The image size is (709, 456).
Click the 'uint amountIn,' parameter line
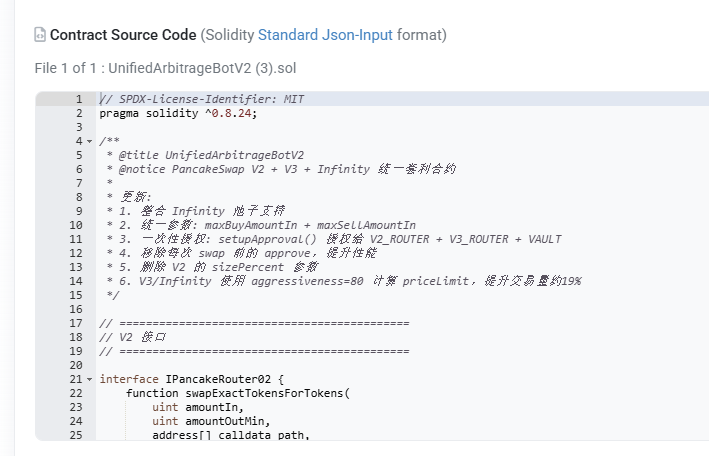tap(198, 407)
